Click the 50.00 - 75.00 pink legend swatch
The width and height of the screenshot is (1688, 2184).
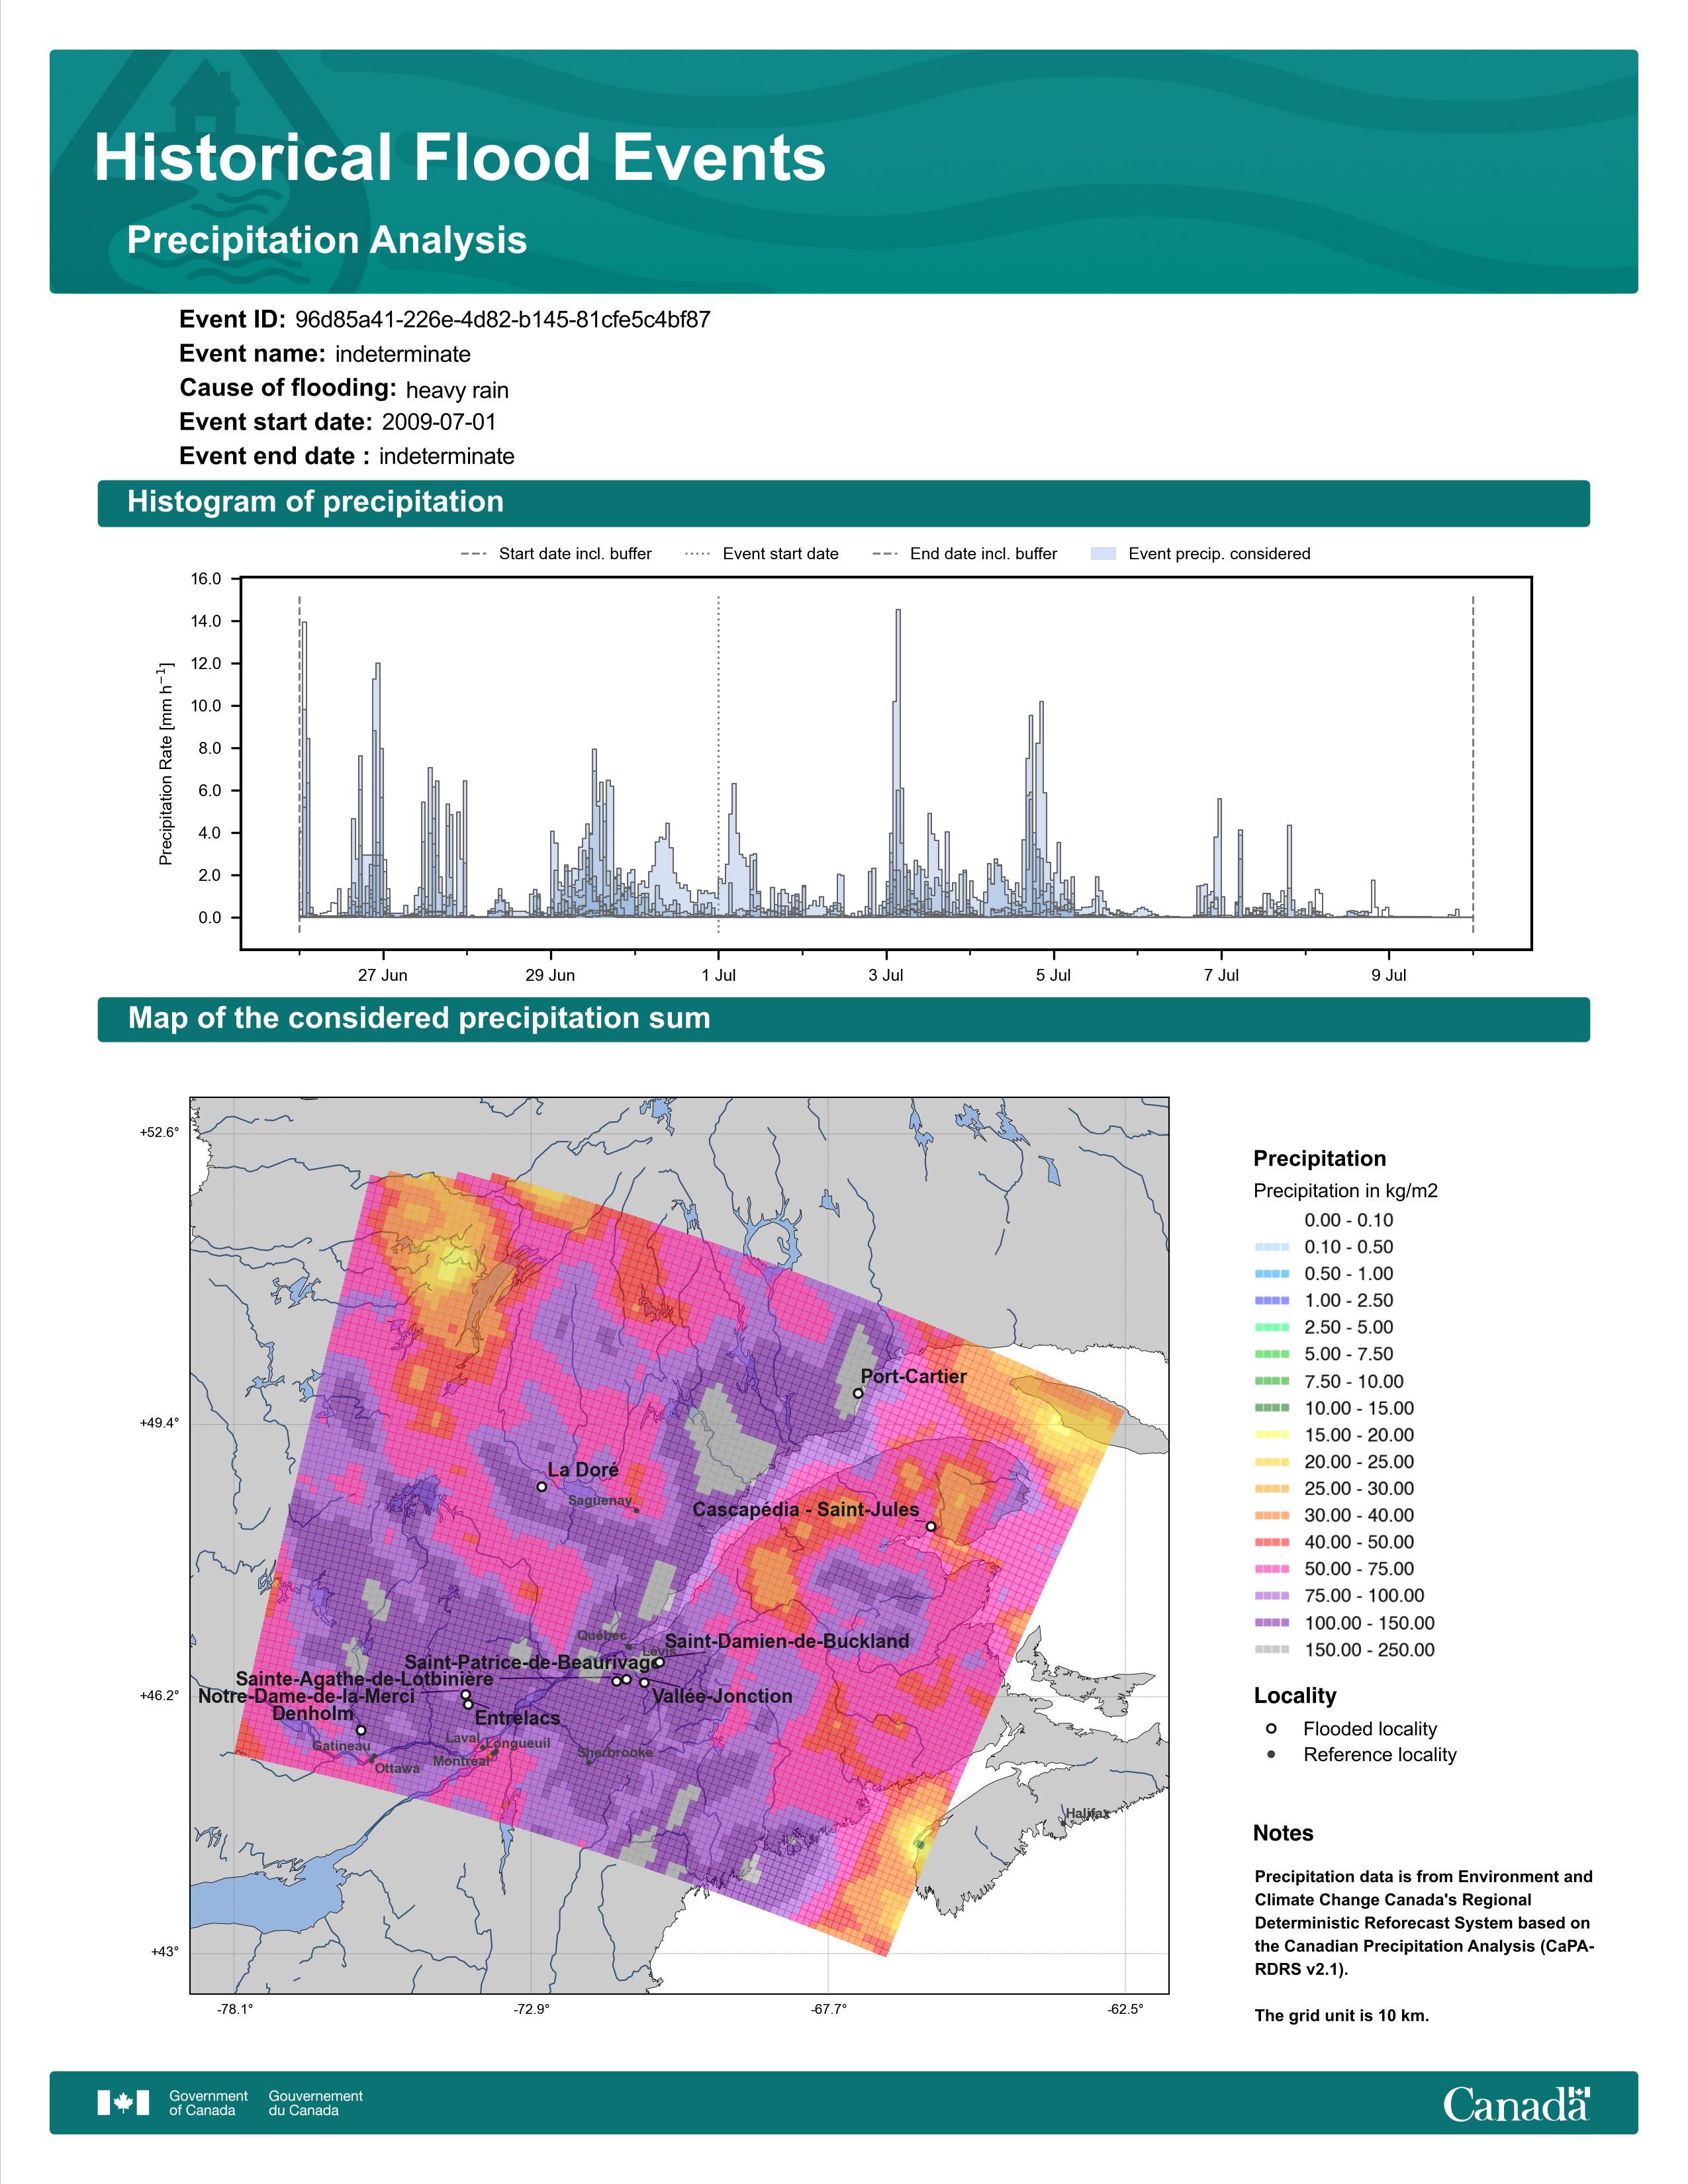click(x=1271, y=1569)
